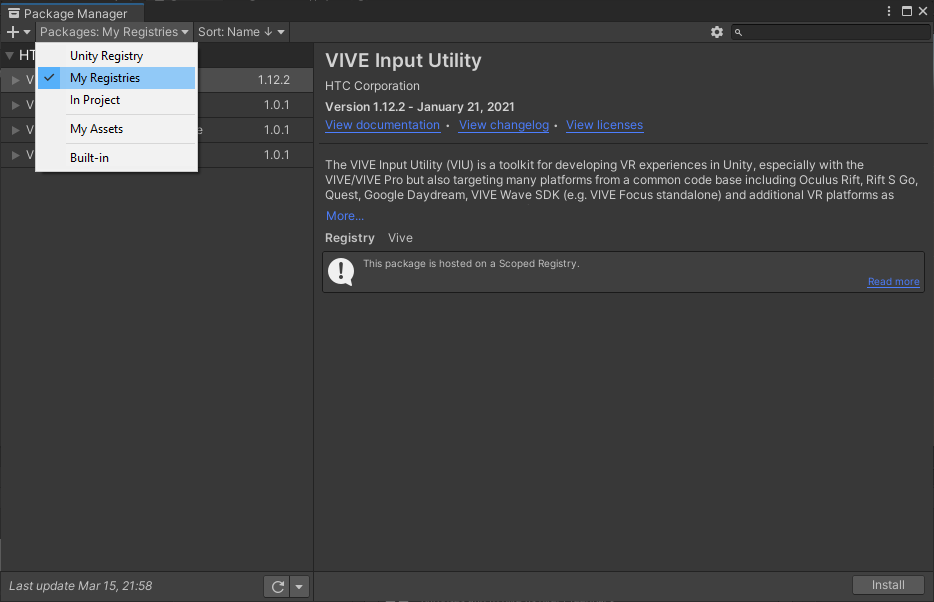Choose the checked My Registries option
This screenshot has width=934, height=602.
point(117,78)
